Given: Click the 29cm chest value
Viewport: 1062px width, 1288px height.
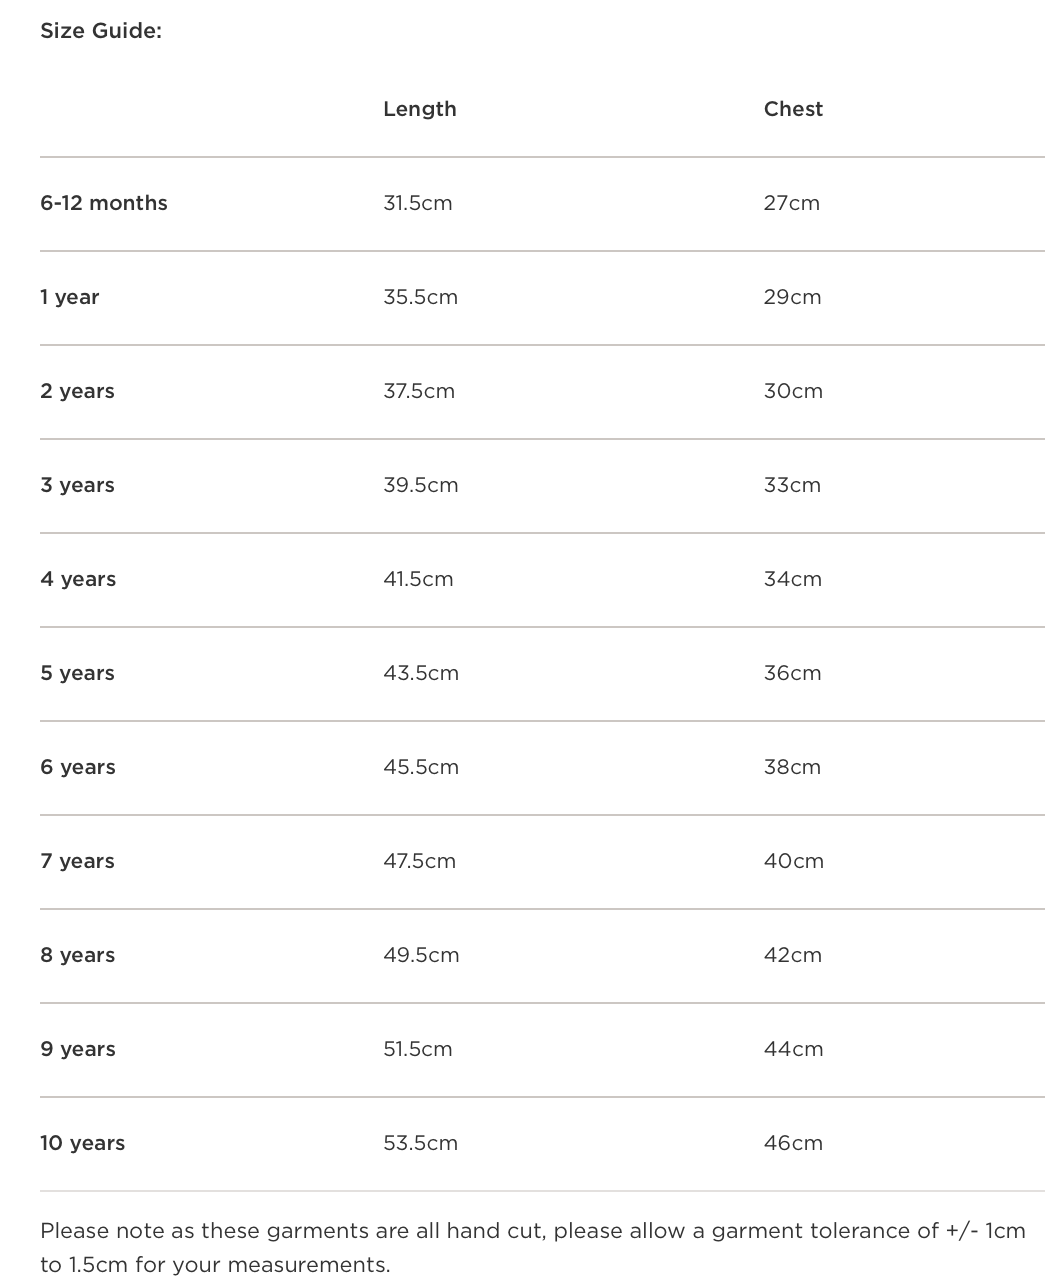Looking at the screenshot, I should pyautogui.click(x=792, y=297).
